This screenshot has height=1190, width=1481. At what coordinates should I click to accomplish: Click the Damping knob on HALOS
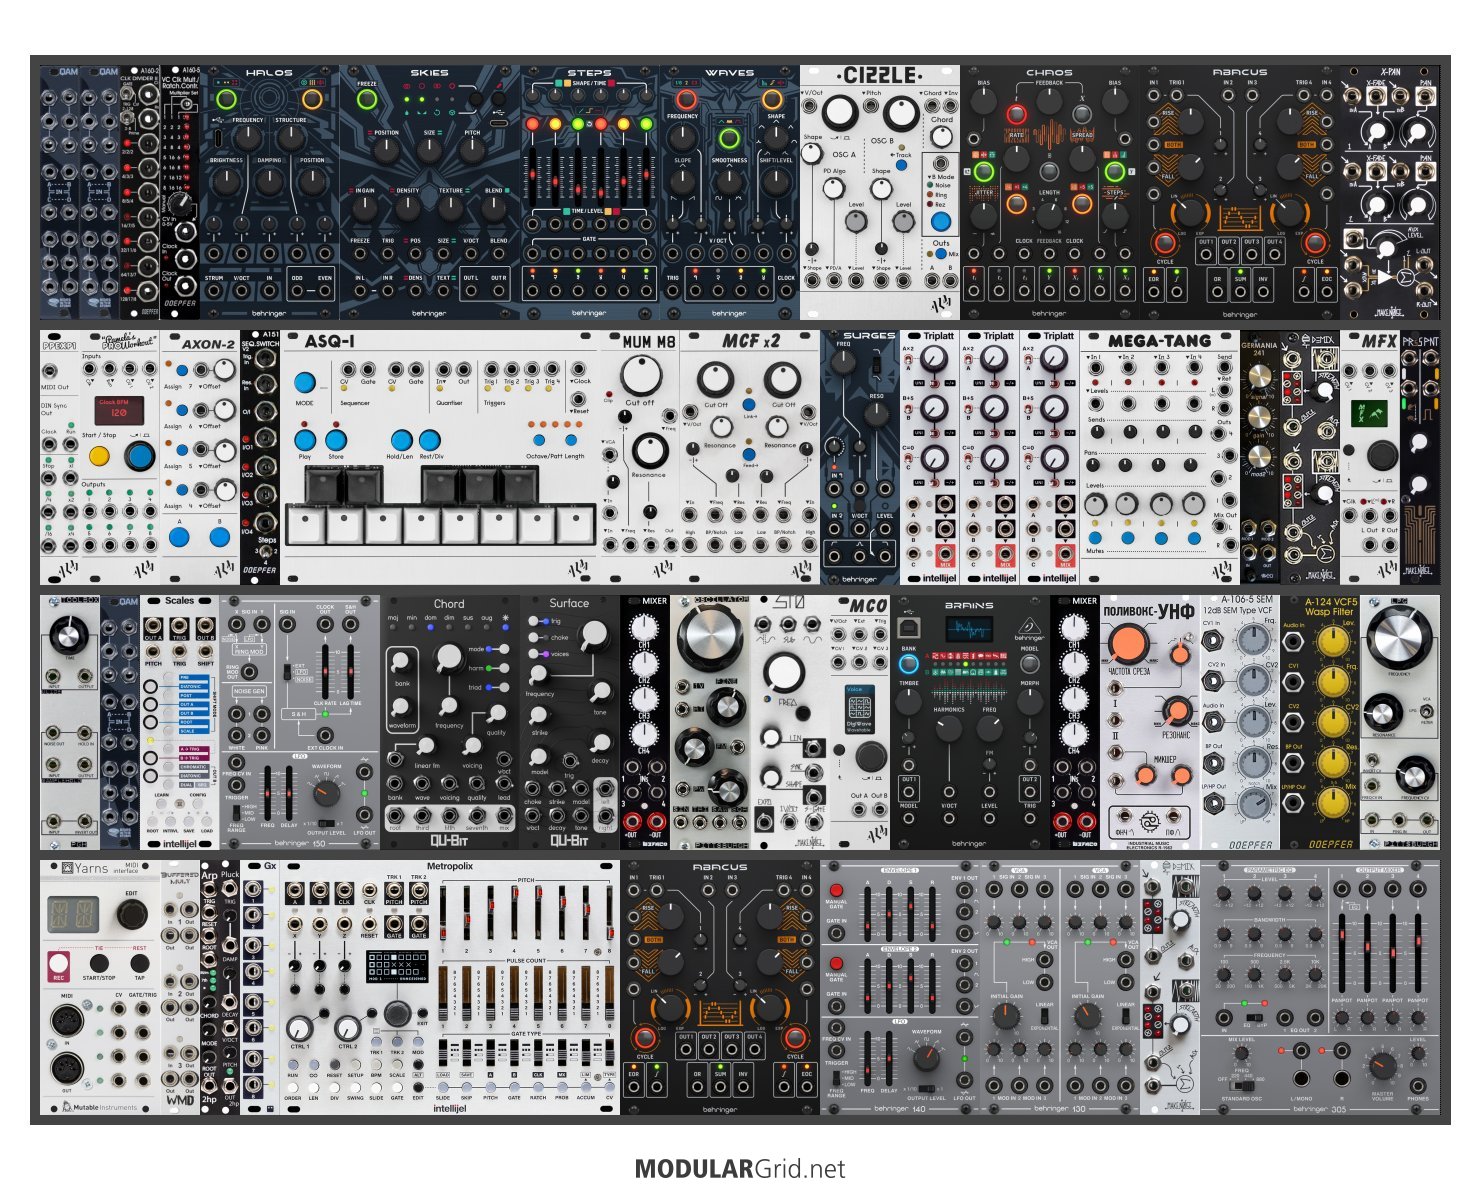click(269, 180)
